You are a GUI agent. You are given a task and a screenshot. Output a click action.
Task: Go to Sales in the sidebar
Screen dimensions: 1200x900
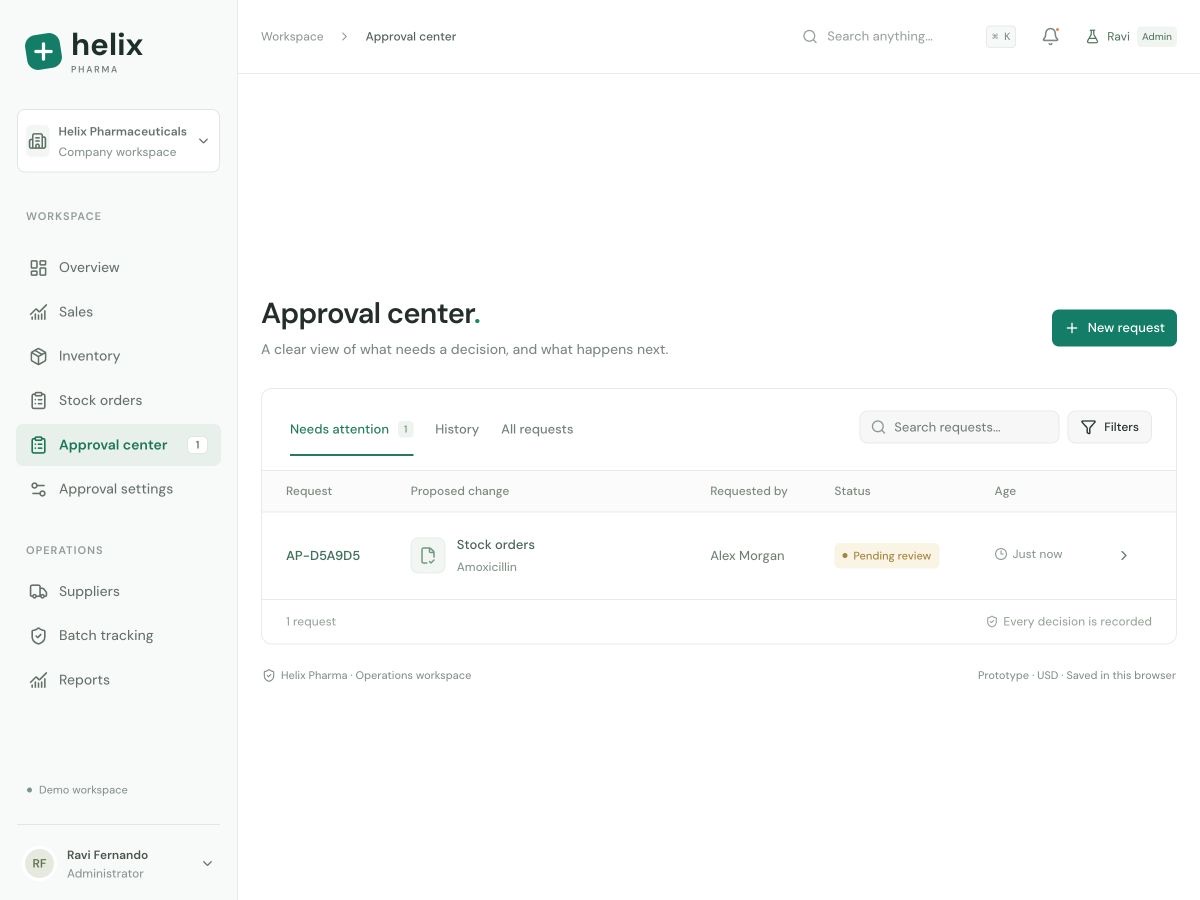[x=118, y=312]
